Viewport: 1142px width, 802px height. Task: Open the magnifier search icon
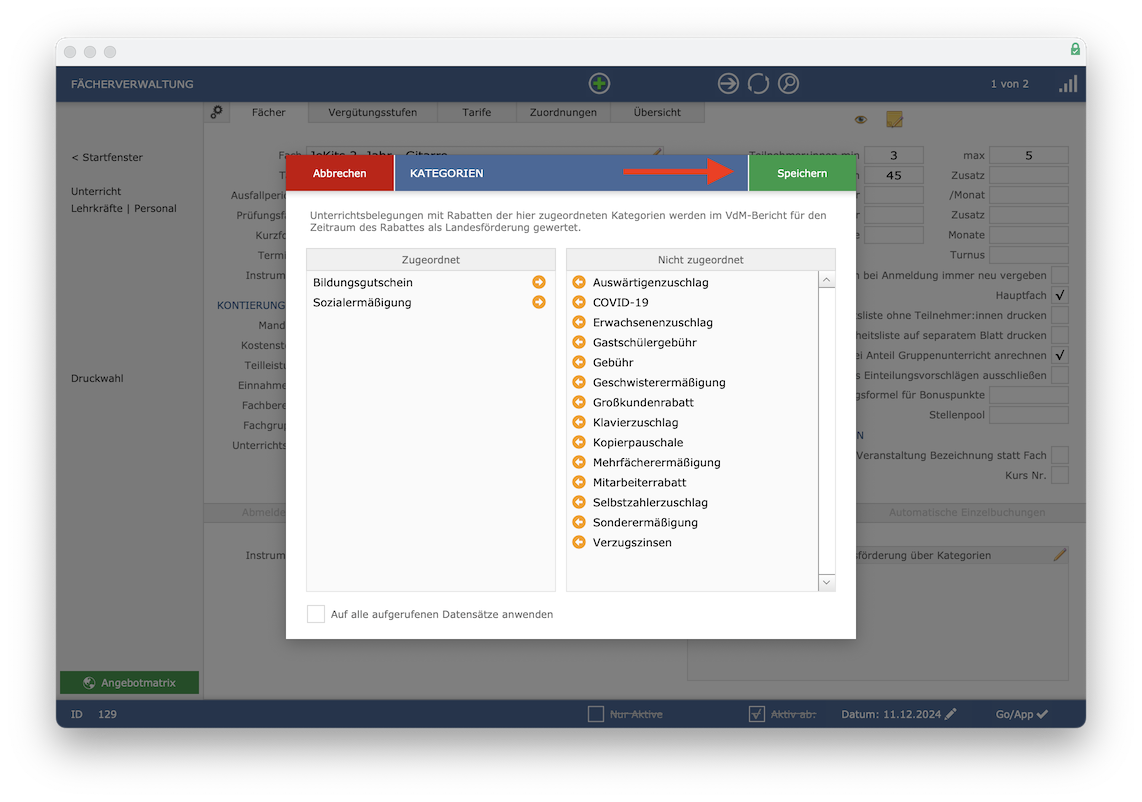point(788,84)
